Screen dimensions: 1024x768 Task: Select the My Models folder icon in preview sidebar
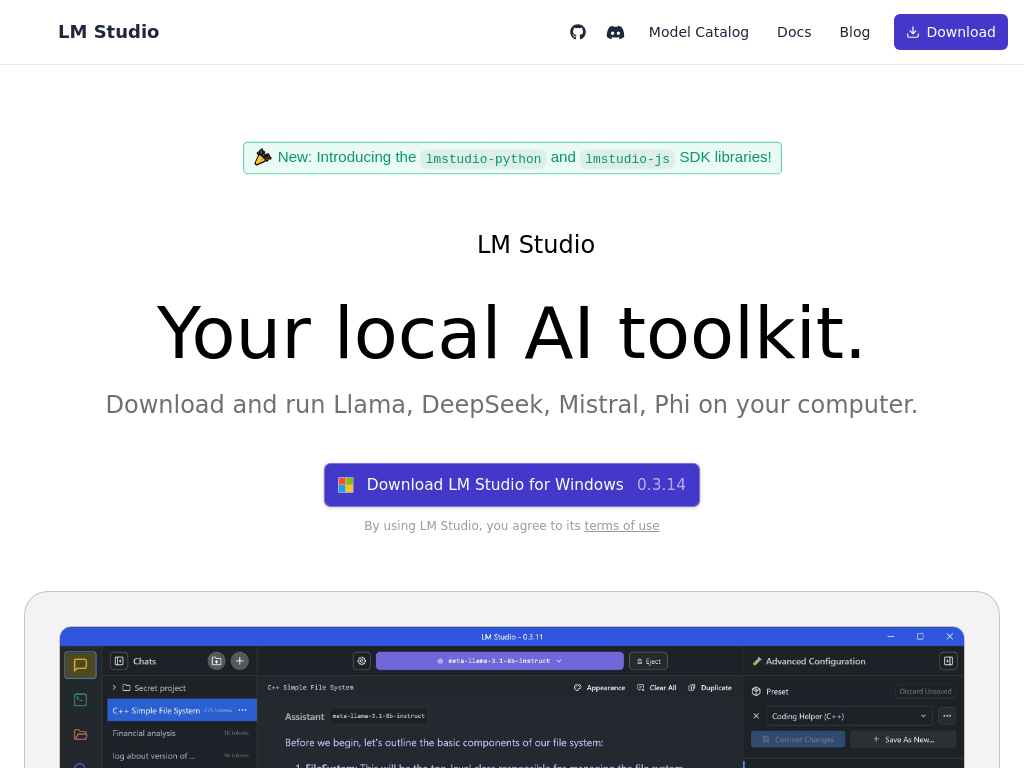pyautogui.click(x=80, y=735)
